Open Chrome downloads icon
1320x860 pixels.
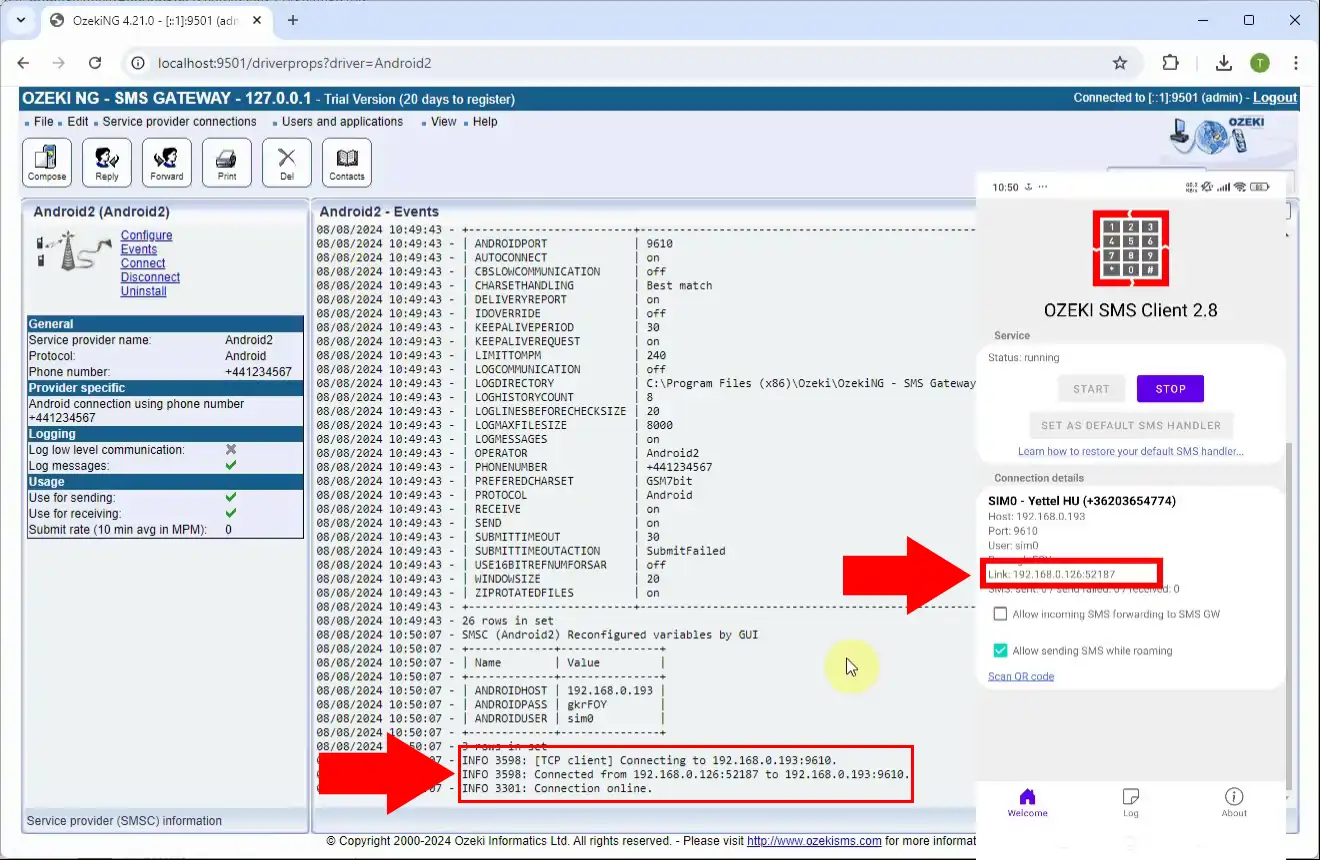point(1223,63)
